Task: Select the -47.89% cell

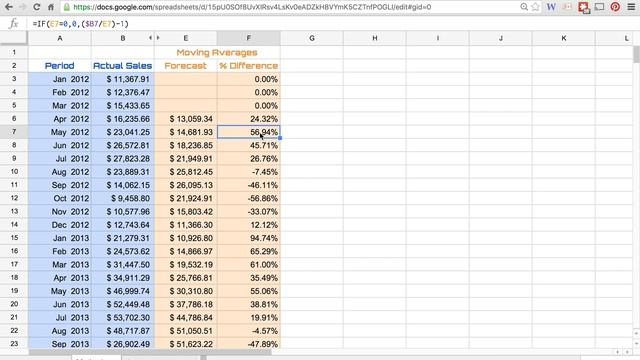Action: pyautogui.click(x=249, y=344)
